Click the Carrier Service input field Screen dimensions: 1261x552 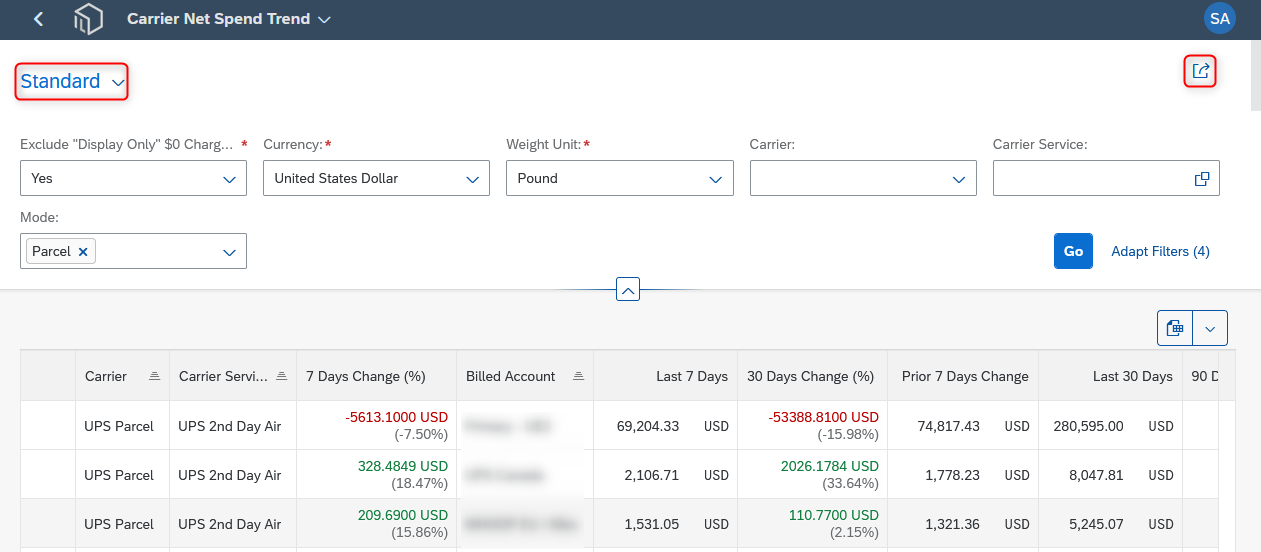click(1090, 178)
